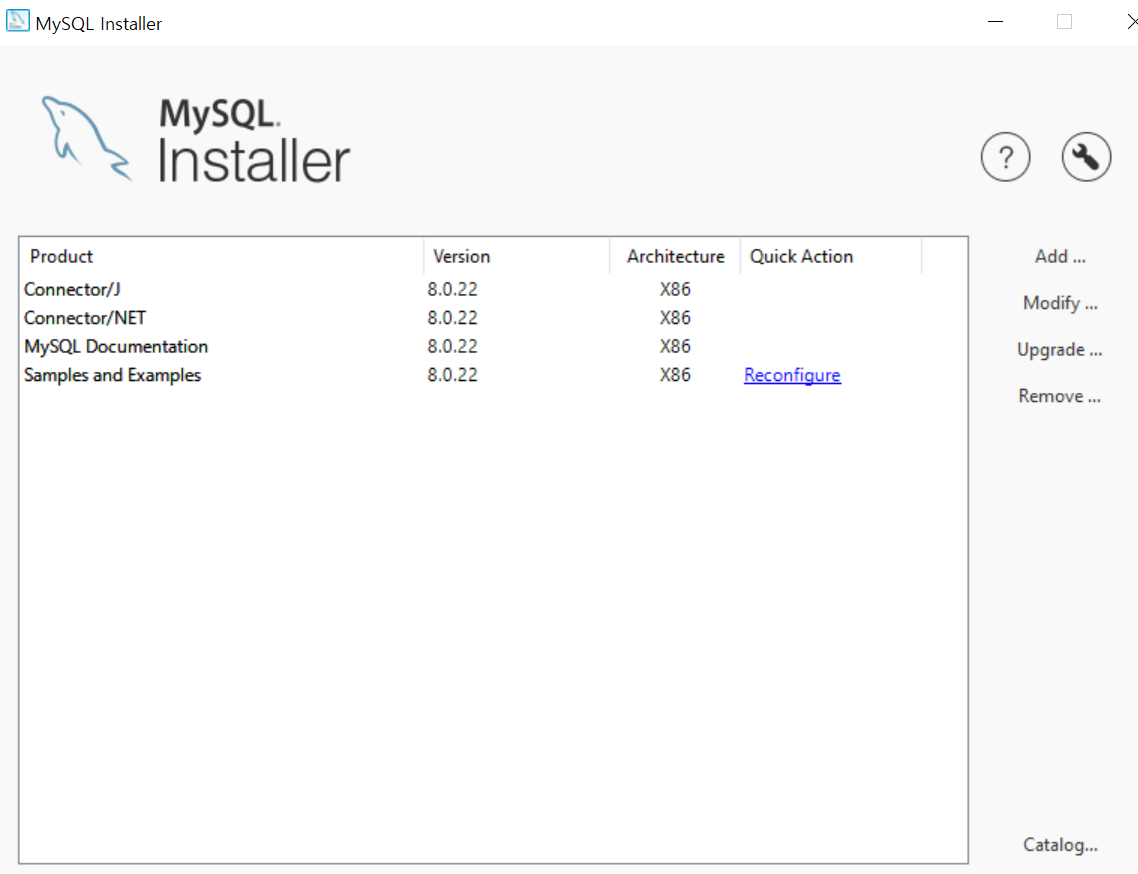
Task: Select the Connector/NET row
Action: [x=494, y=318]
